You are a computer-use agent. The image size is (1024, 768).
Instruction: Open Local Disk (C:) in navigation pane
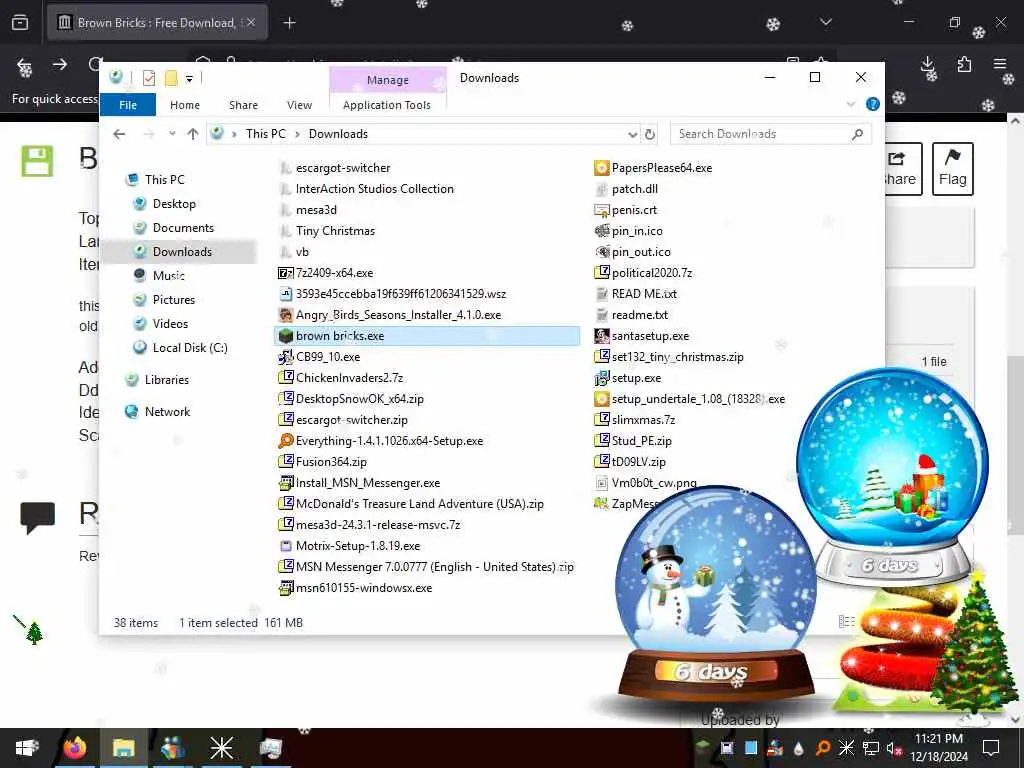pyautogui.click(x=190, y=347)
